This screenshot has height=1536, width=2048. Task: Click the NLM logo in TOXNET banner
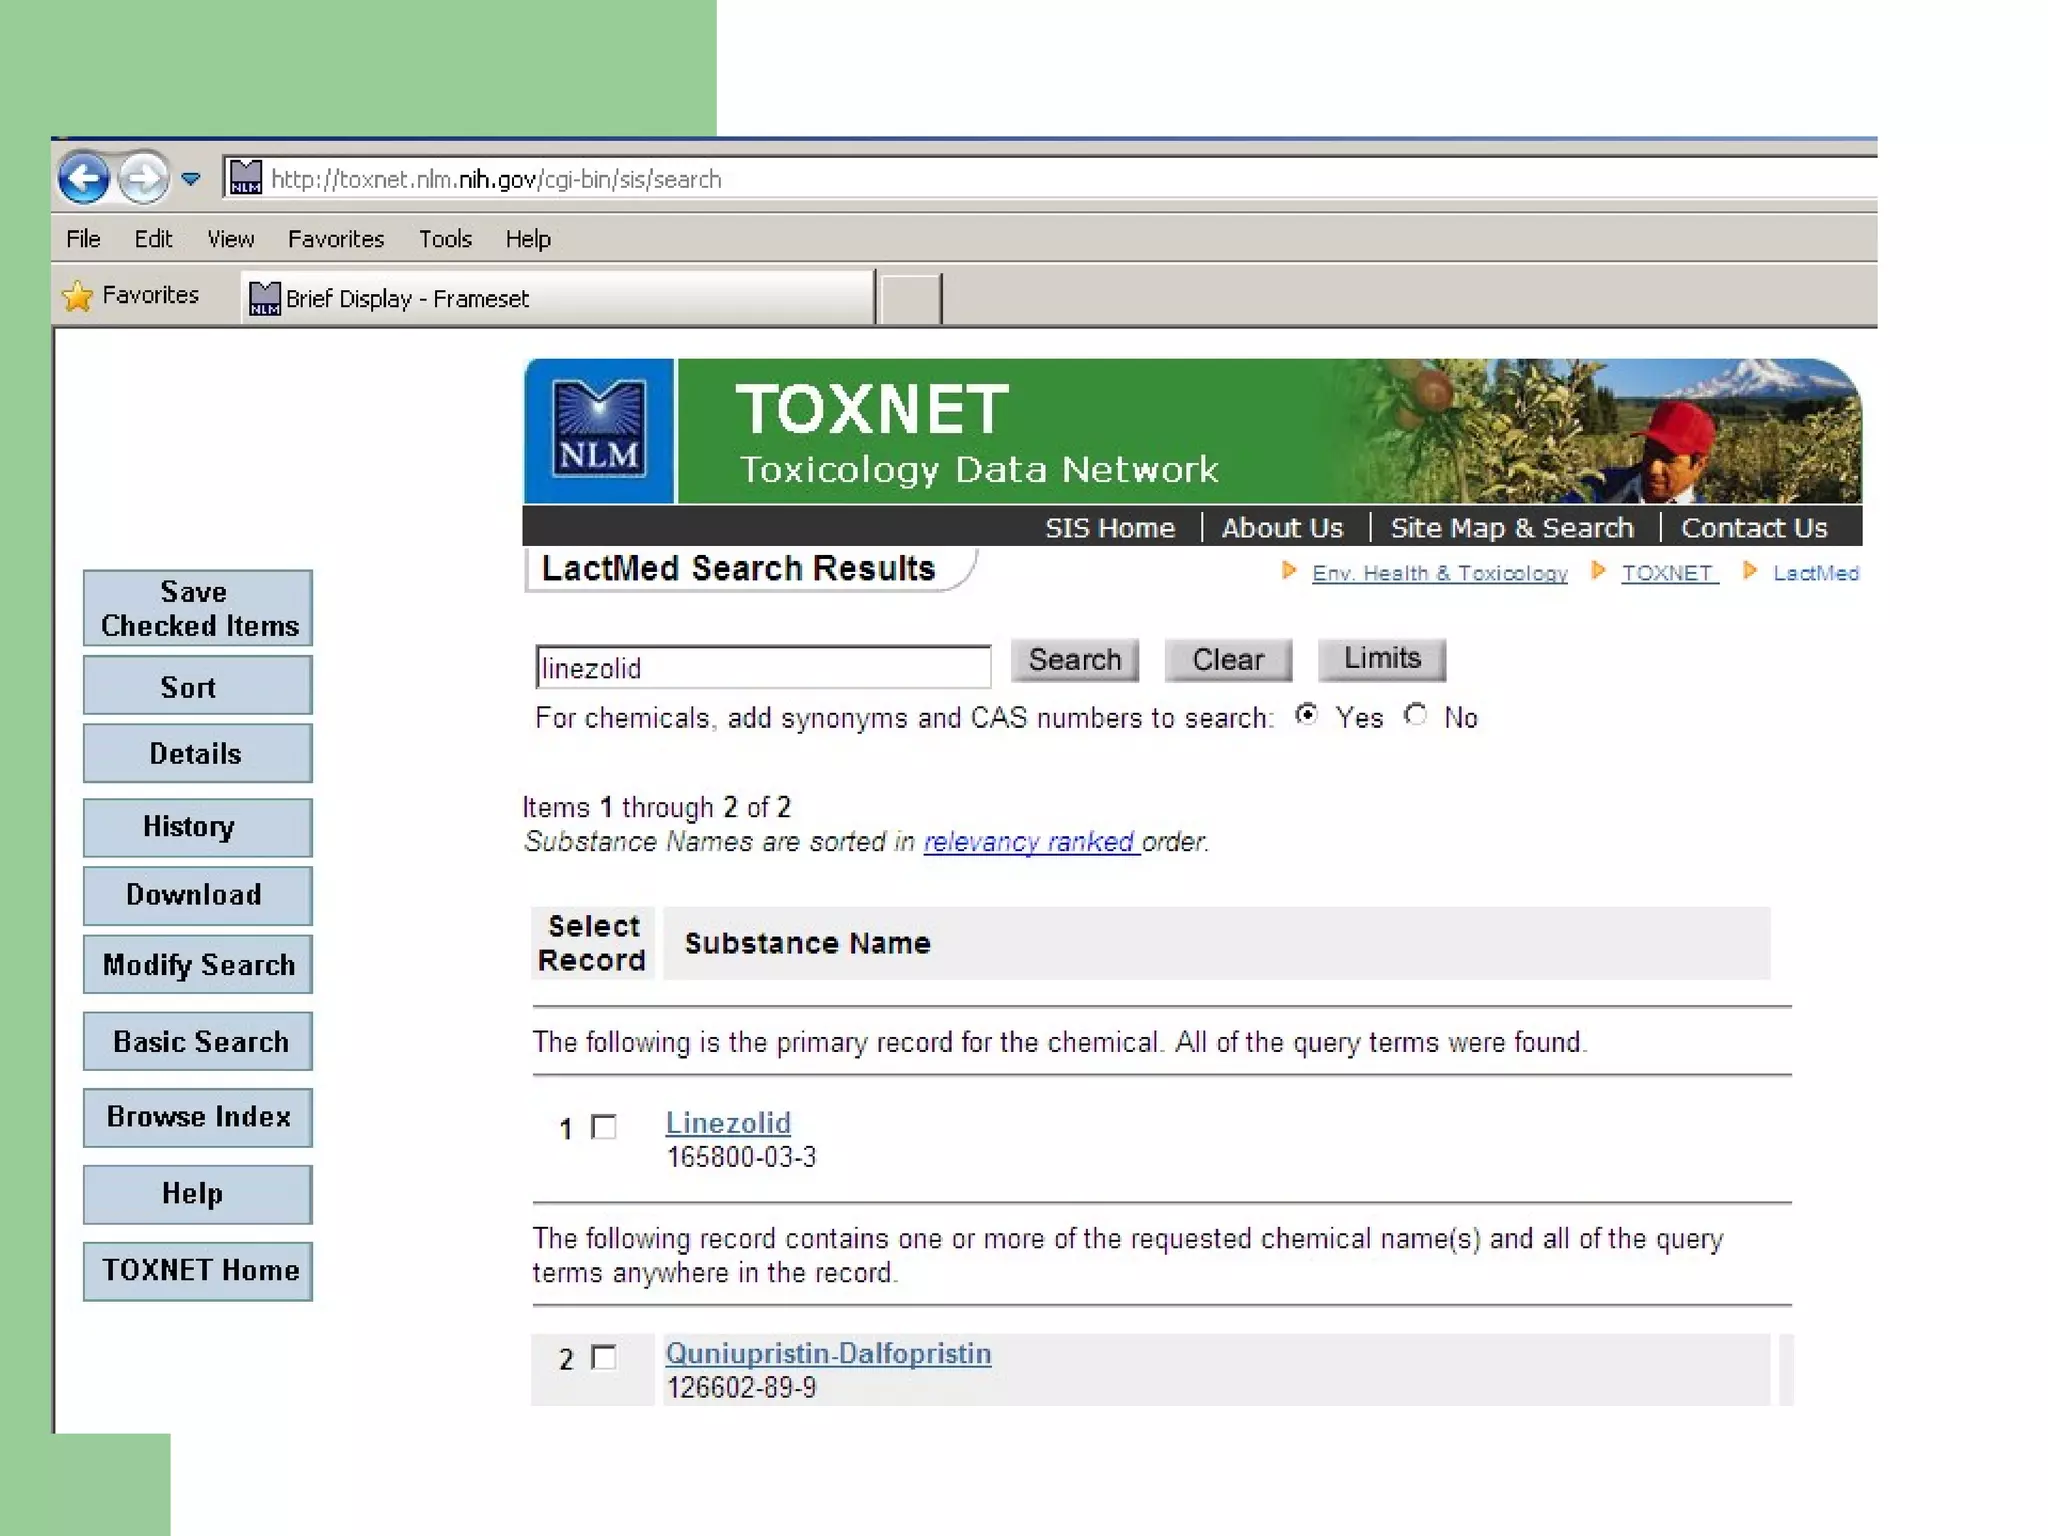[598, 431]
